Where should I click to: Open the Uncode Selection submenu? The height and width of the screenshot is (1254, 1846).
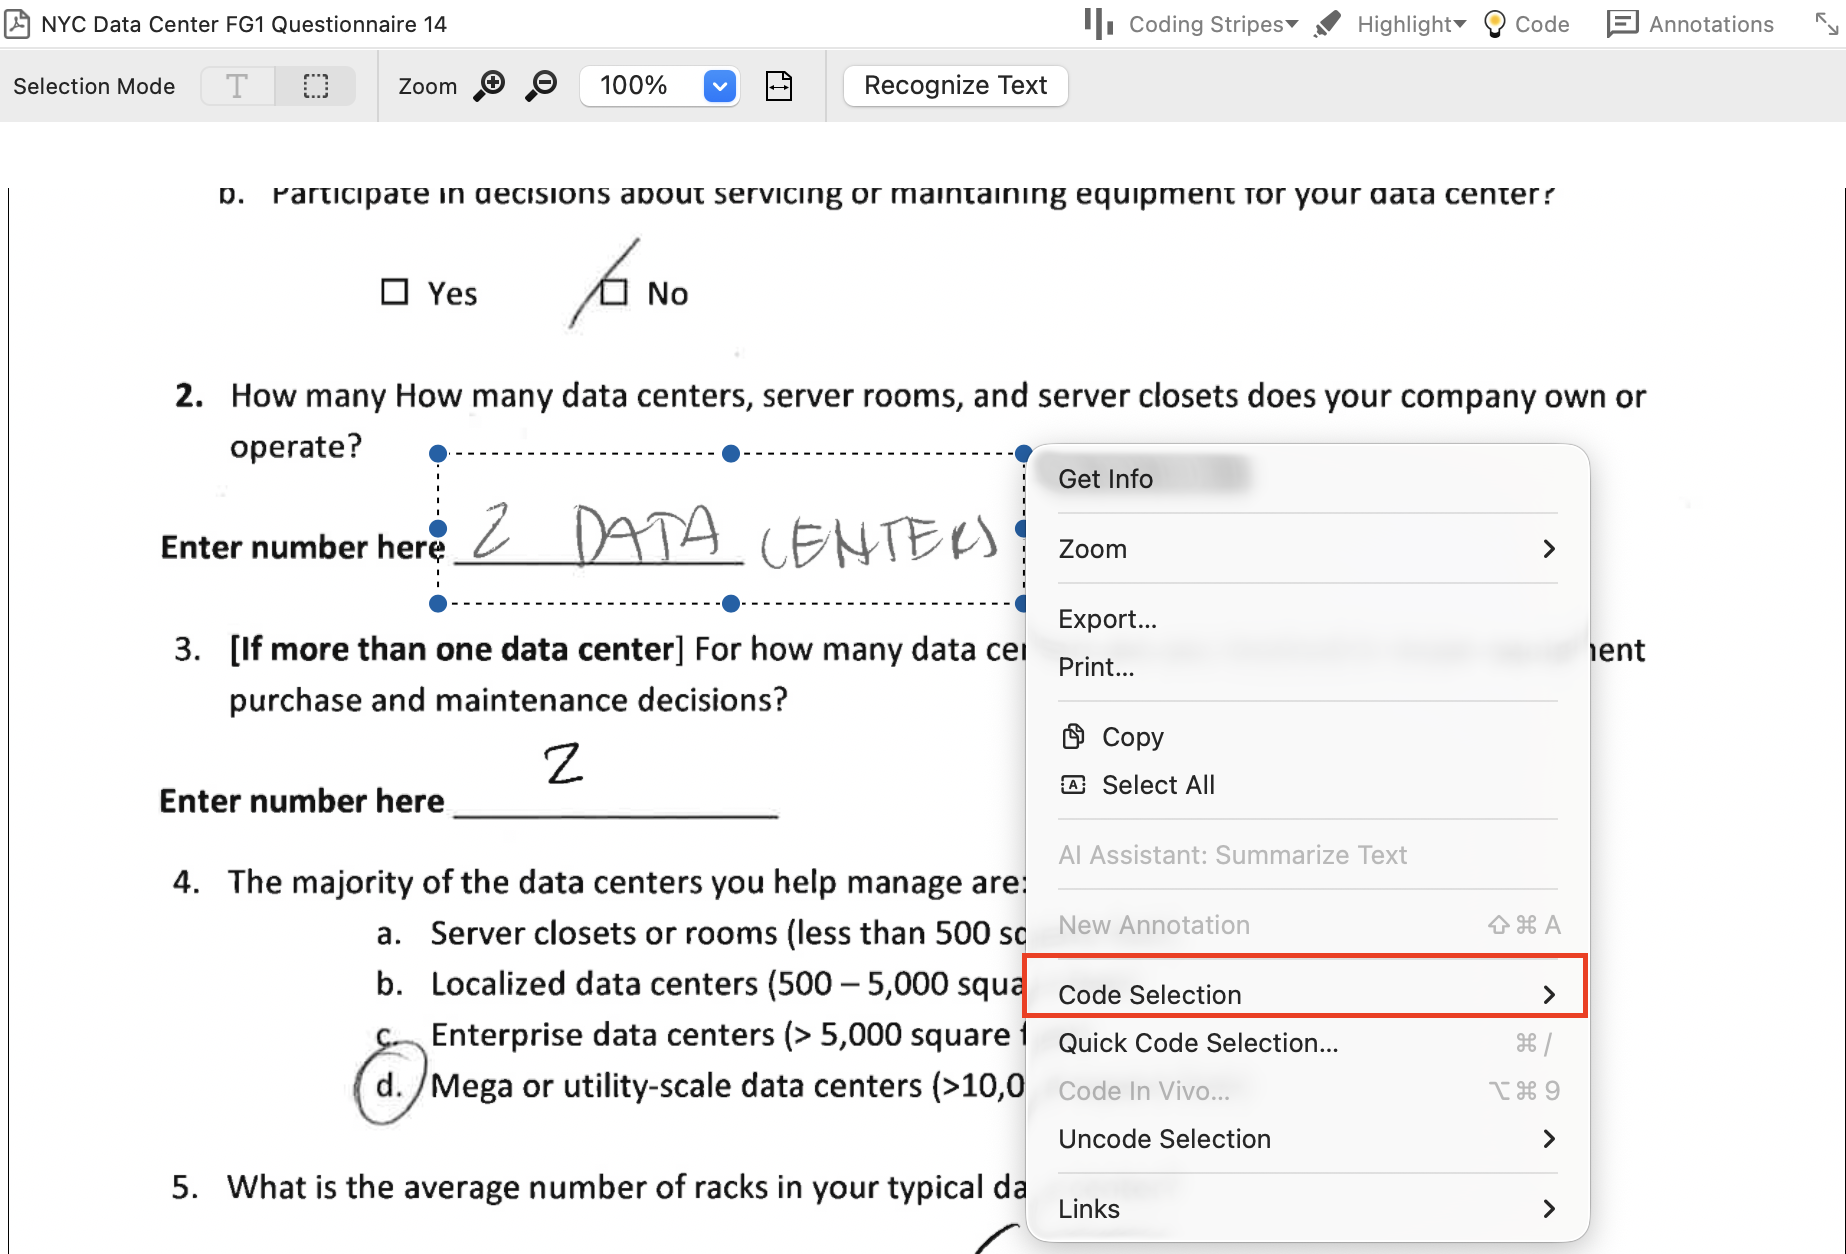tap(1308, 1139)
